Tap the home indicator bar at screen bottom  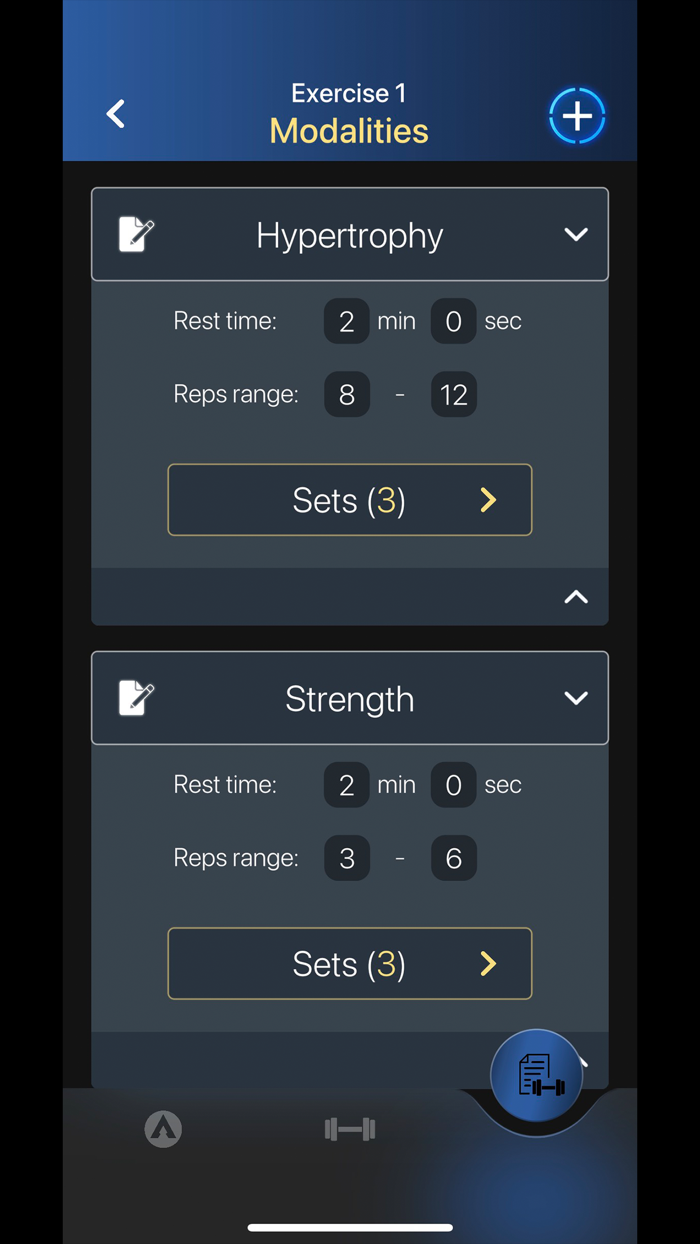click(x=349, y=1226)
